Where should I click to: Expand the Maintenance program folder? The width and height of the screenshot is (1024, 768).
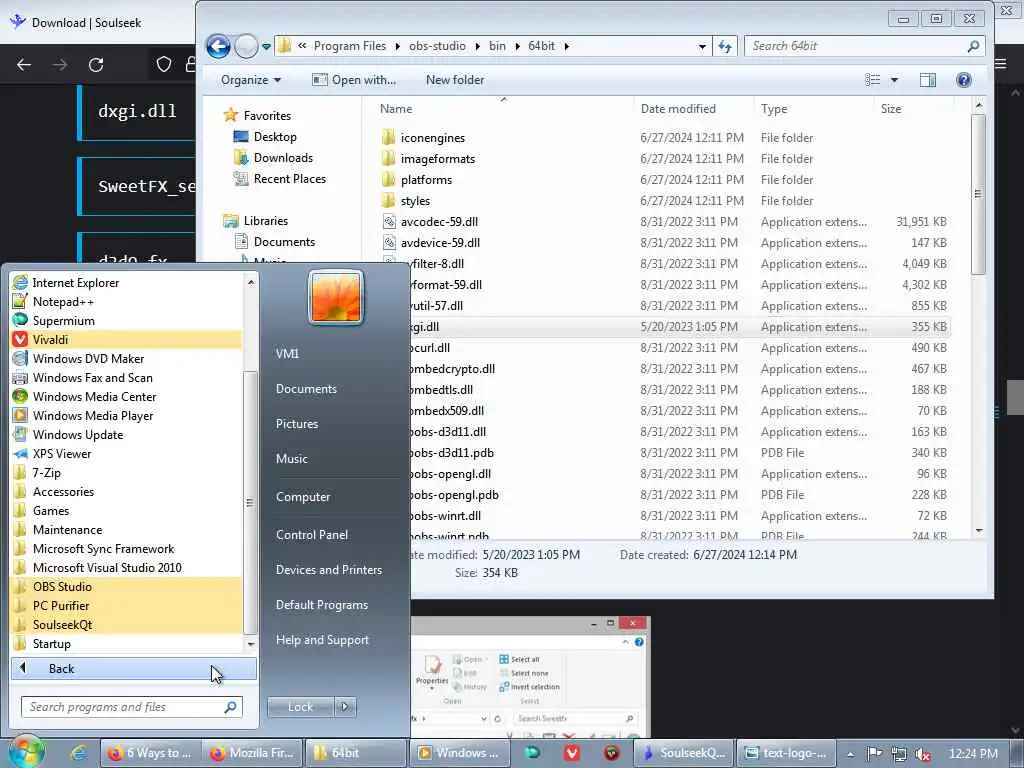127,529
